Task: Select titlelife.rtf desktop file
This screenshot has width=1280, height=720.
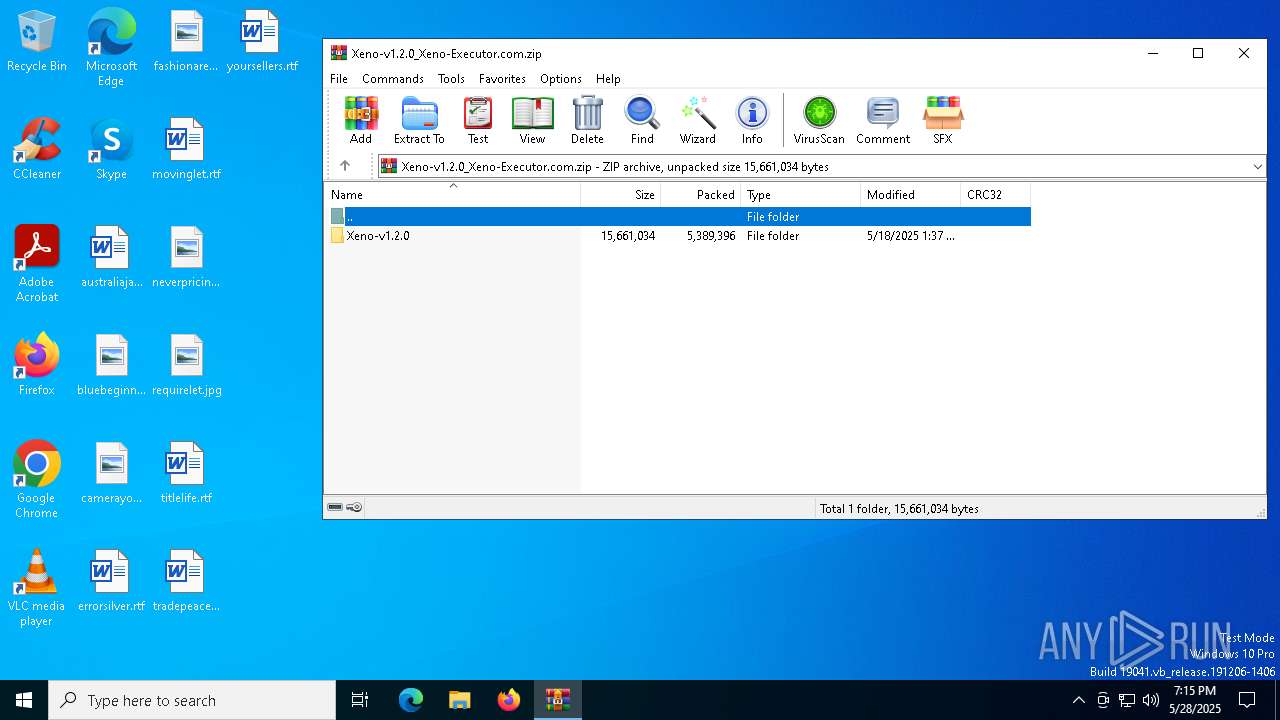Action: (x=186, y=472)
